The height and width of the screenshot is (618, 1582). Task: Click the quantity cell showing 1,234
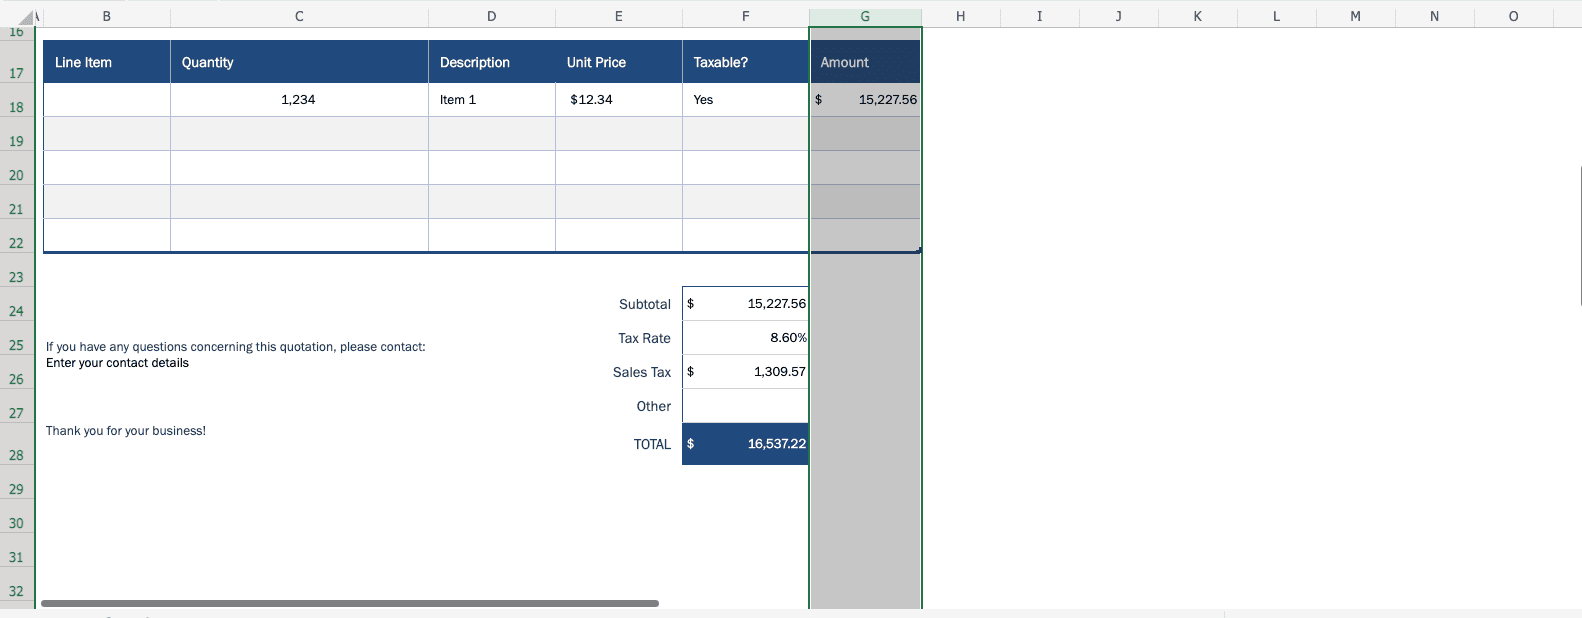coord(299,100)
